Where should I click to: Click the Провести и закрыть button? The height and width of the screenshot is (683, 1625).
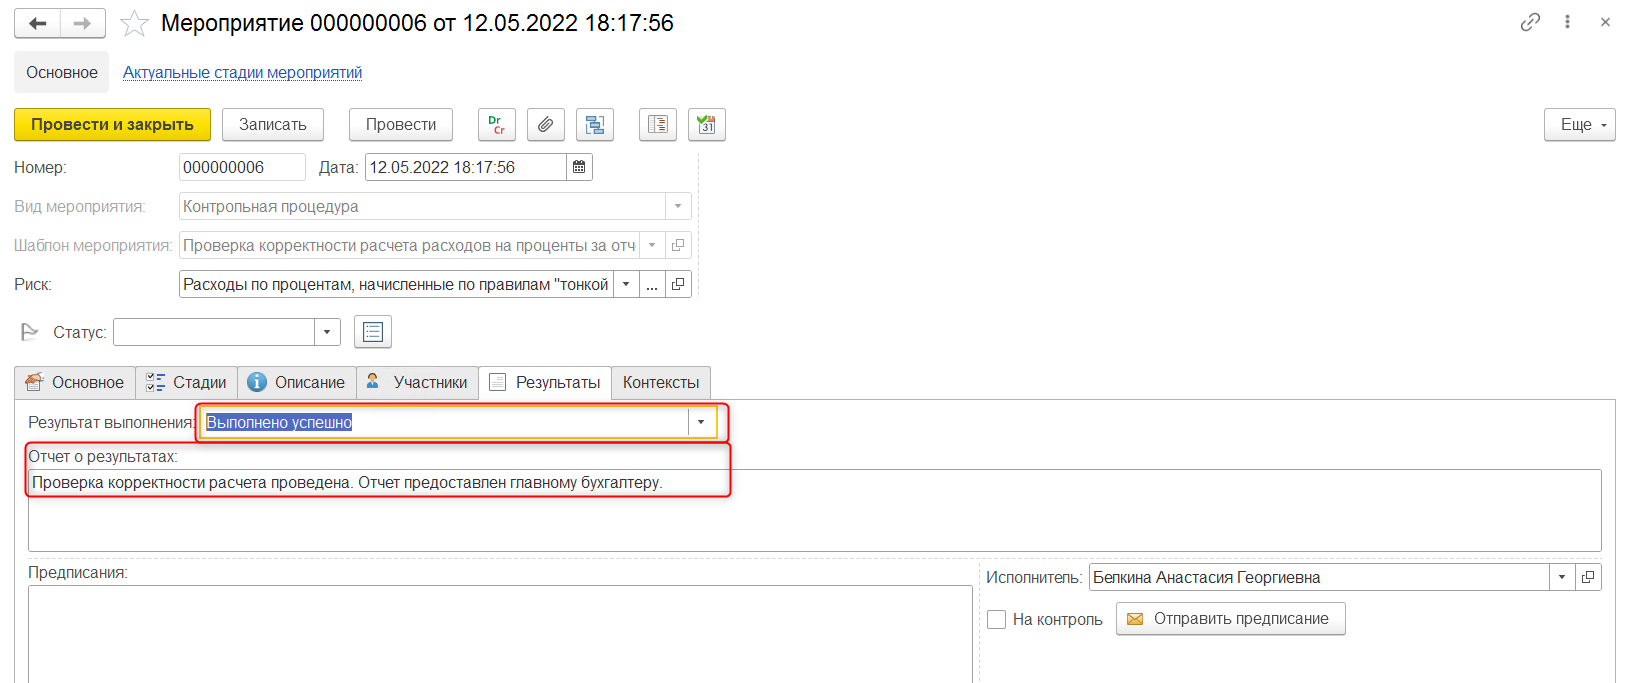pos(112,125)
